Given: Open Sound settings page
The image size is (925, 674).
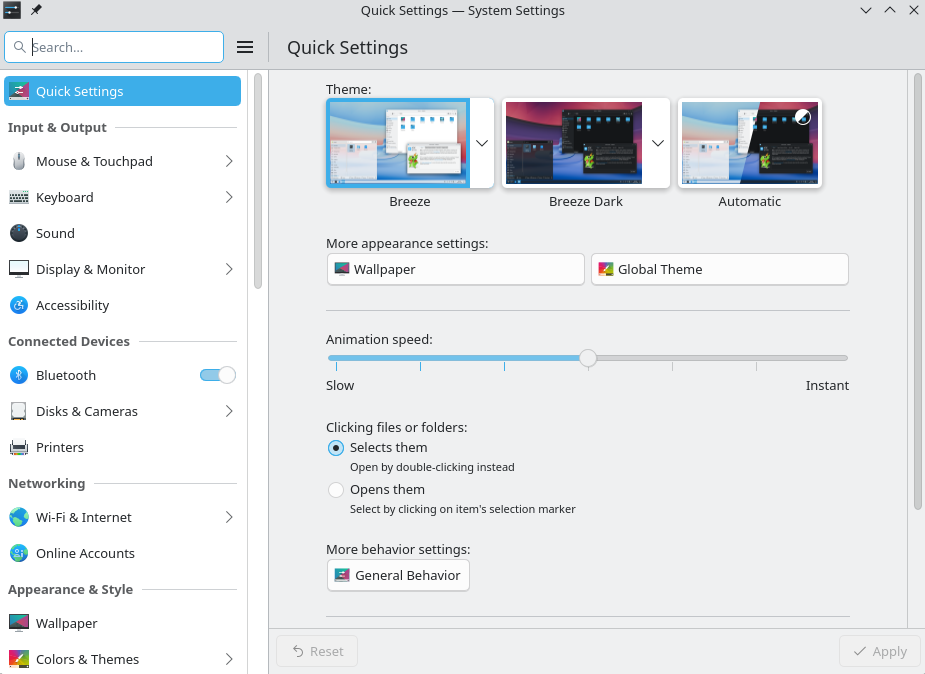Looking at the screenshot, I should tap(122, 233).
